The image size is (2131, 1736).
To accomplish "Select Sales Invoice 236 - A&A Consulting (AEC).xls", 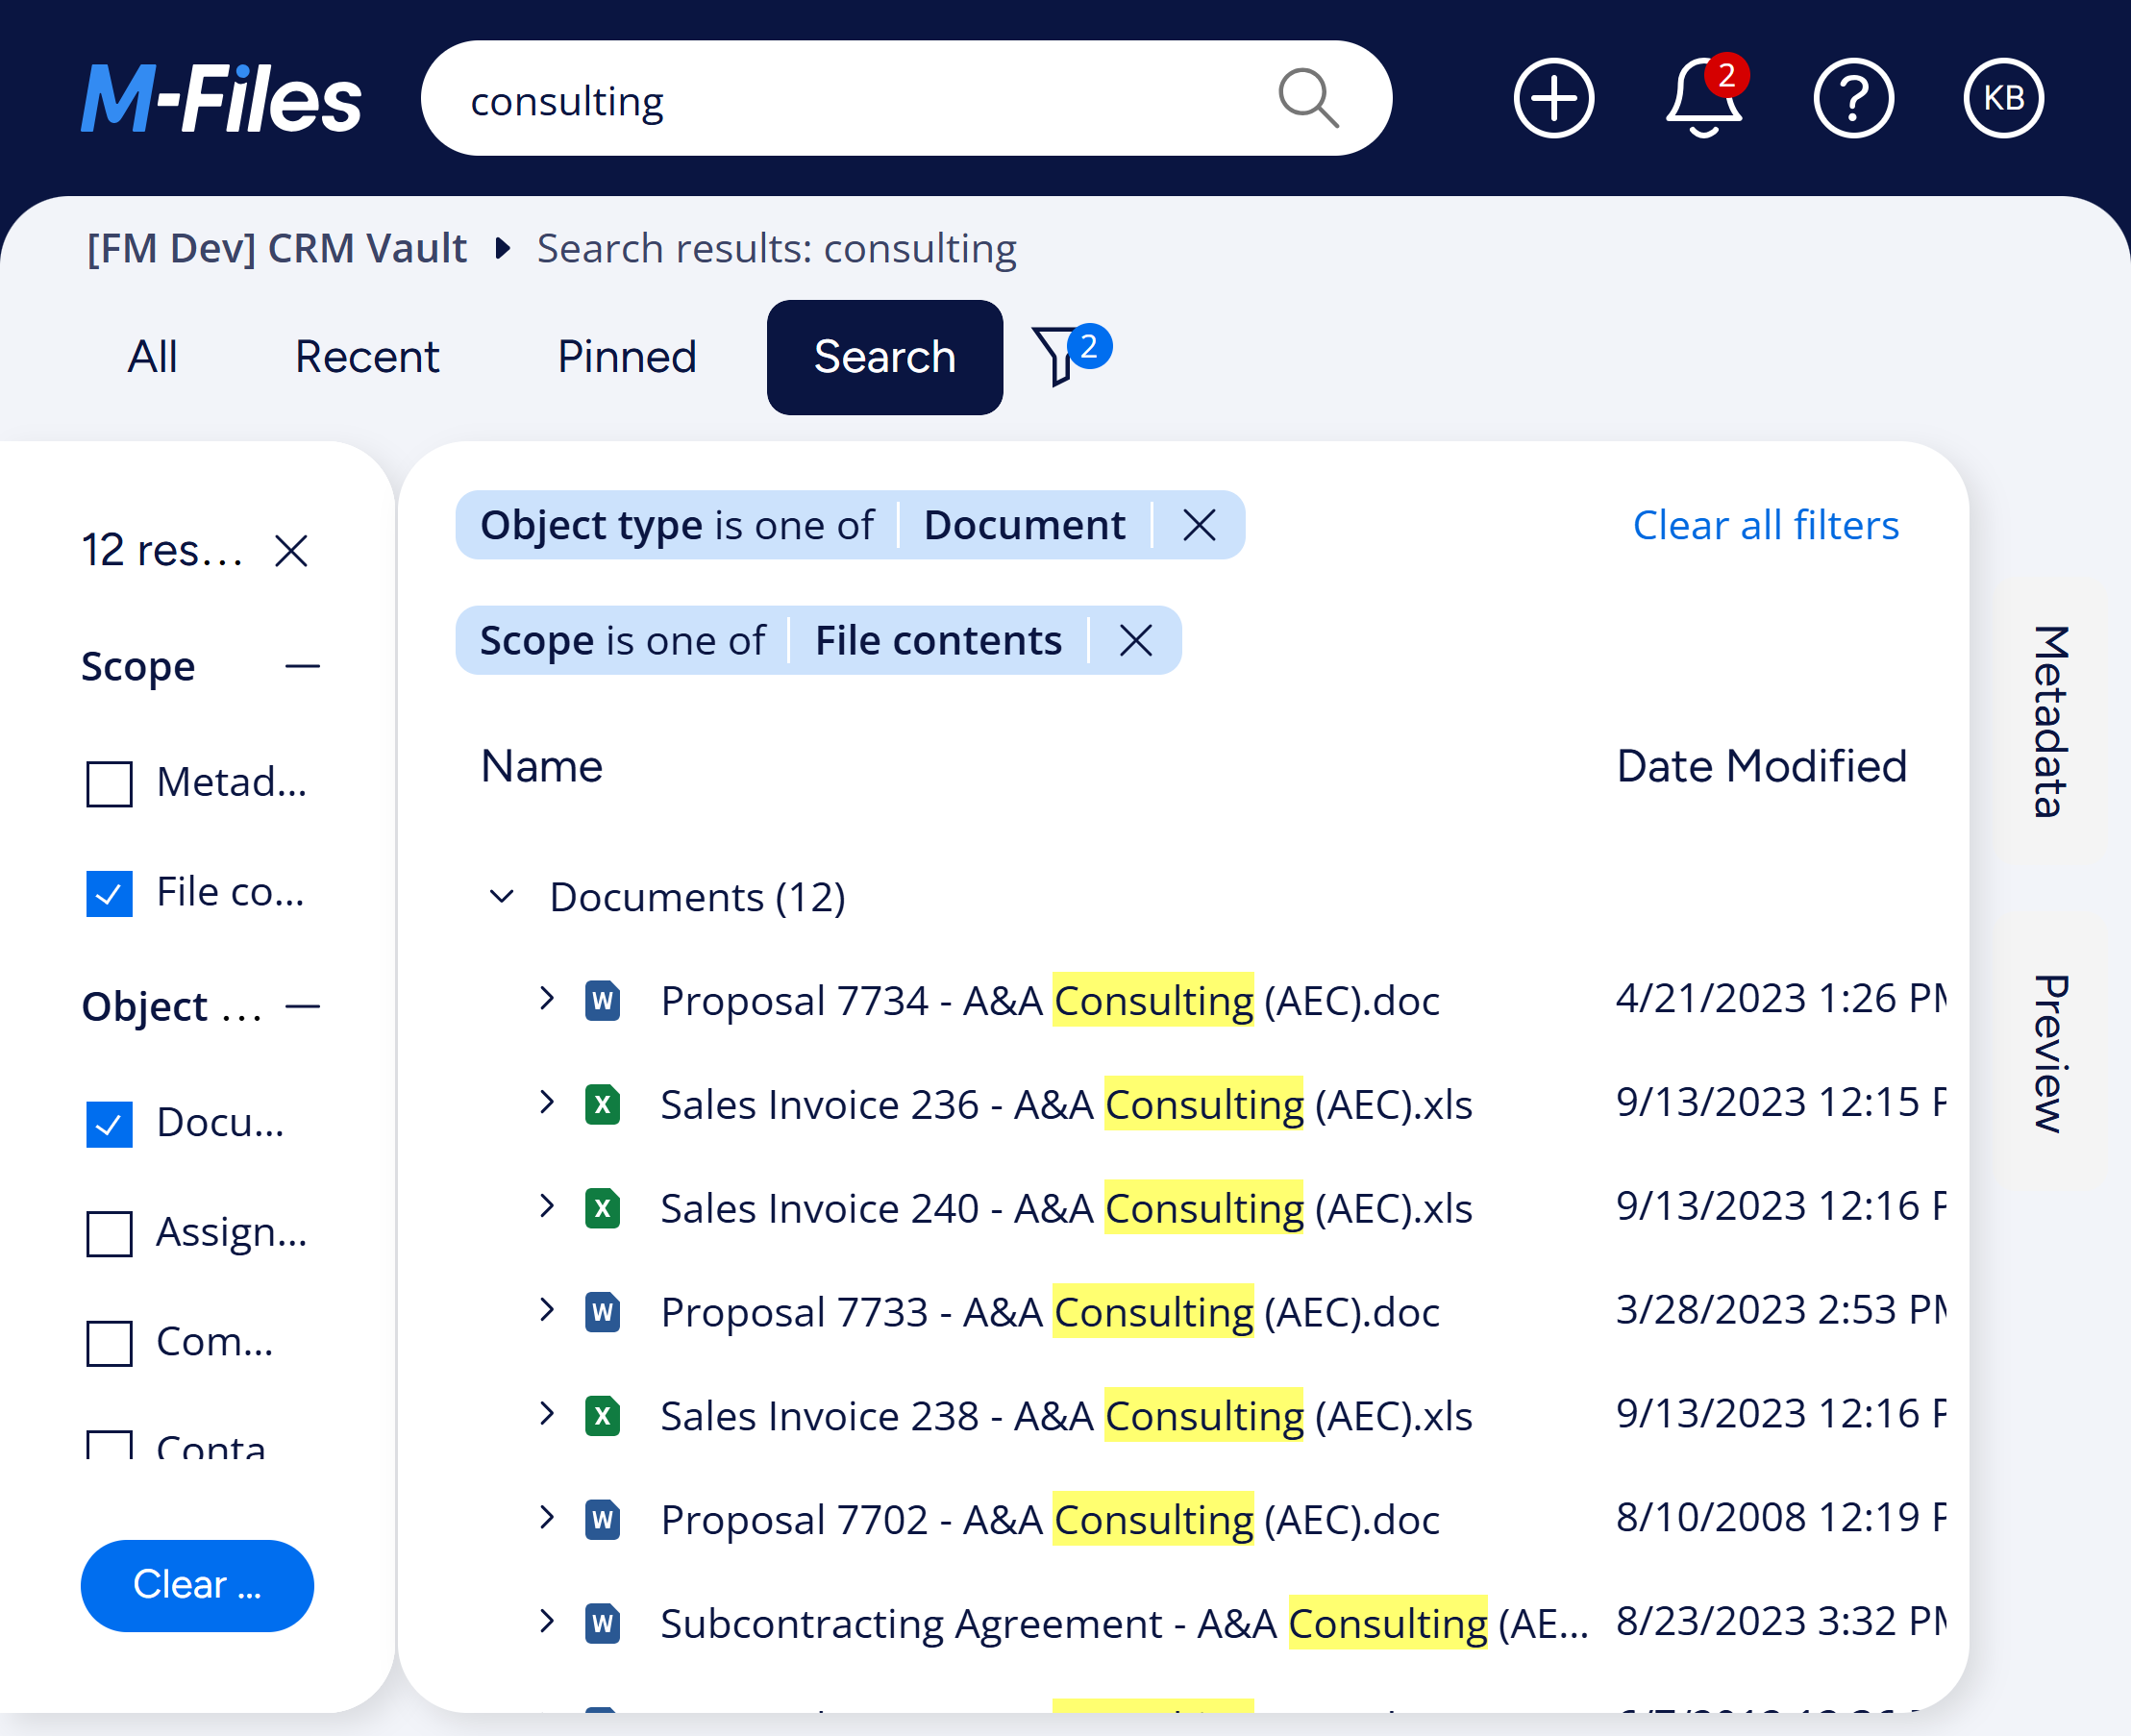I will click(x=1066, y=1104).
